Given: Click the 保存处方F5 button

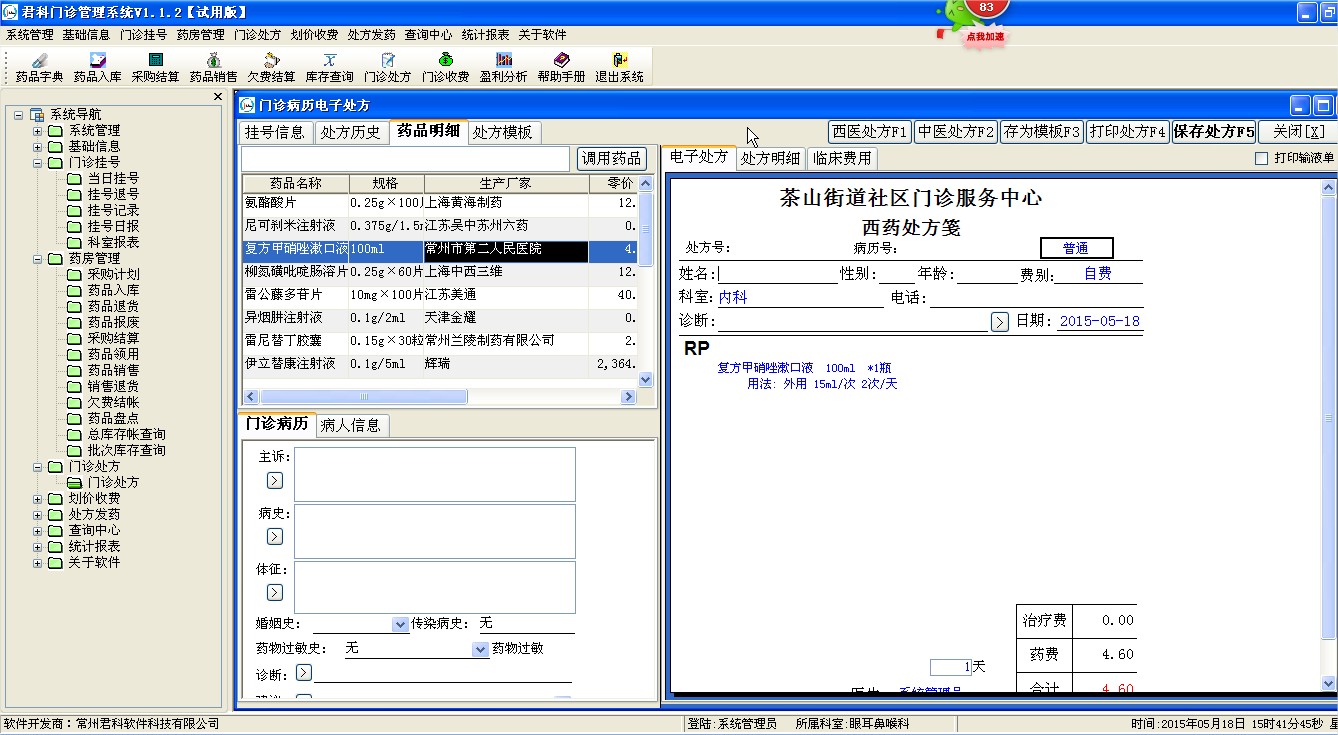Looking at the screenshot, I should click(x=1214, y=132).
